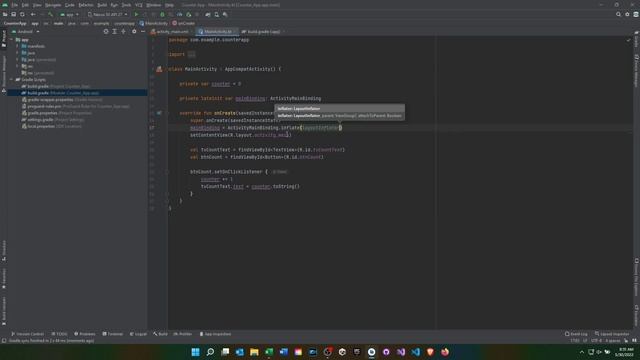Open the Event Log

576,334
